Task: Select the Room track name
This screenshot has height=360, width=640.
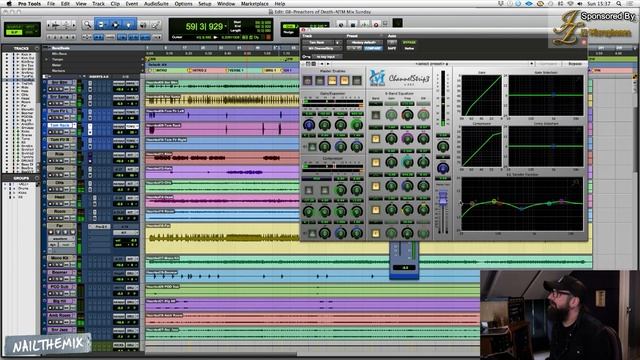Action: coord(61,211)
